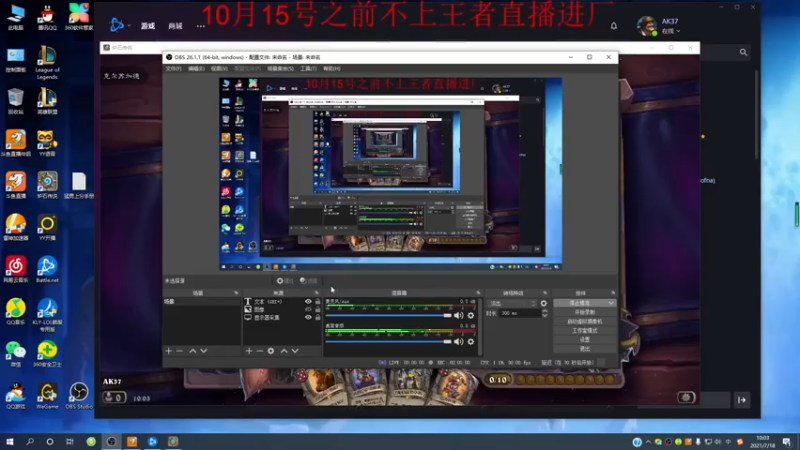Open Tencent QQ desktop shortcut
Image resolution: width=800 pixels, height=450 pixels.
click(x=47, y=17)
